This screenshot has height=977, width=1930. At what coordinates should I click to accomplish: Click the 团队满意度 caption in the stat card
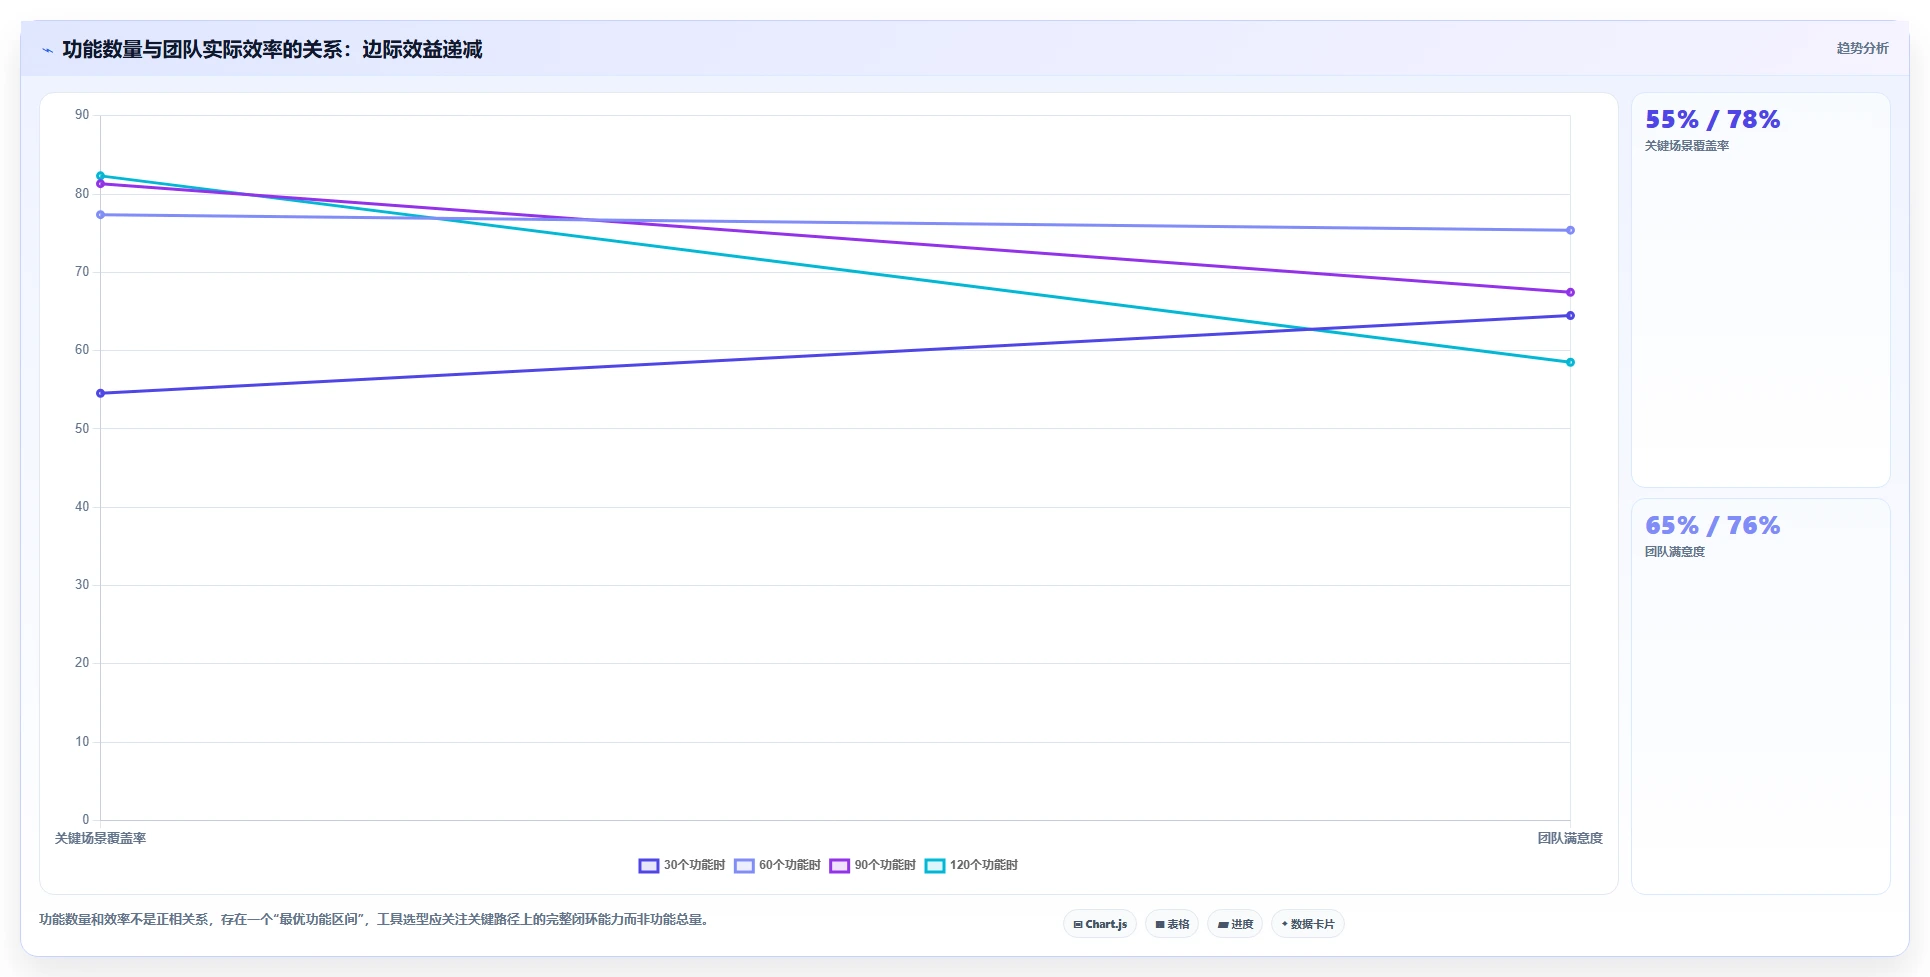click(1675, 552)
